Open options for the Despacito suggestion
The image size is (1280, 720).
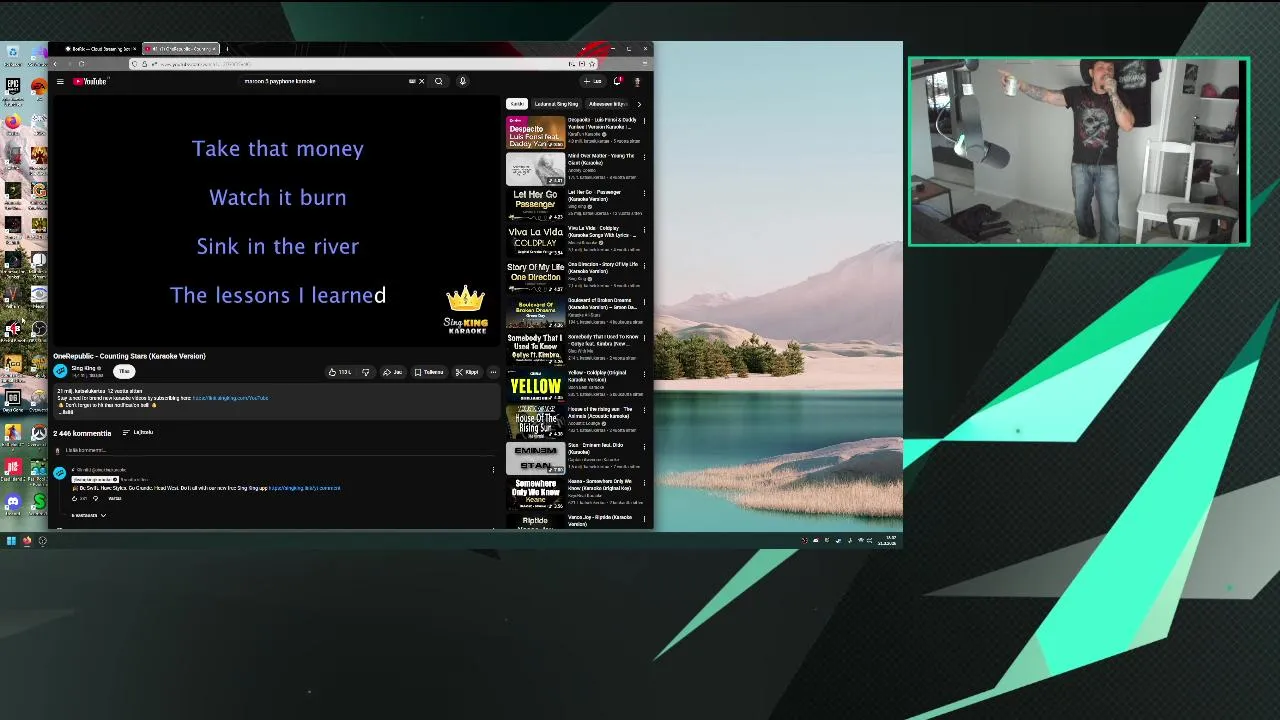pyautogui.click(x=644, y=121)
